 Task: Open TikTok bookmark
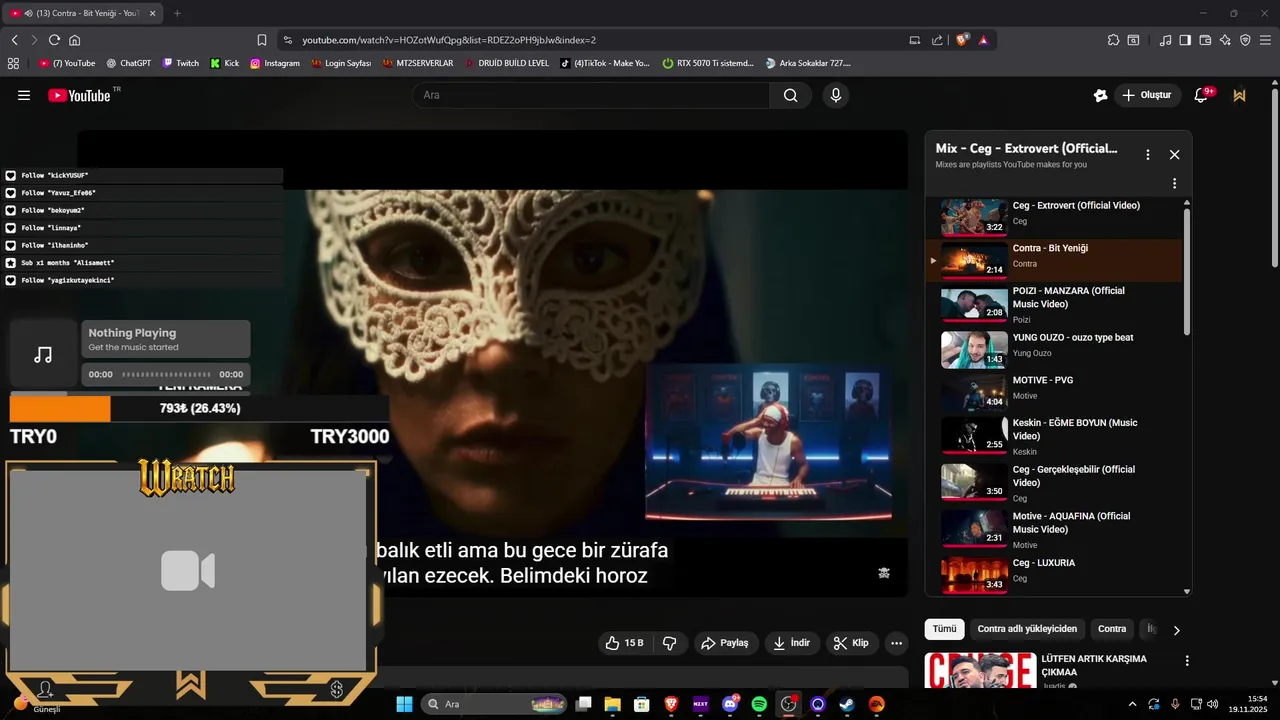605,63
